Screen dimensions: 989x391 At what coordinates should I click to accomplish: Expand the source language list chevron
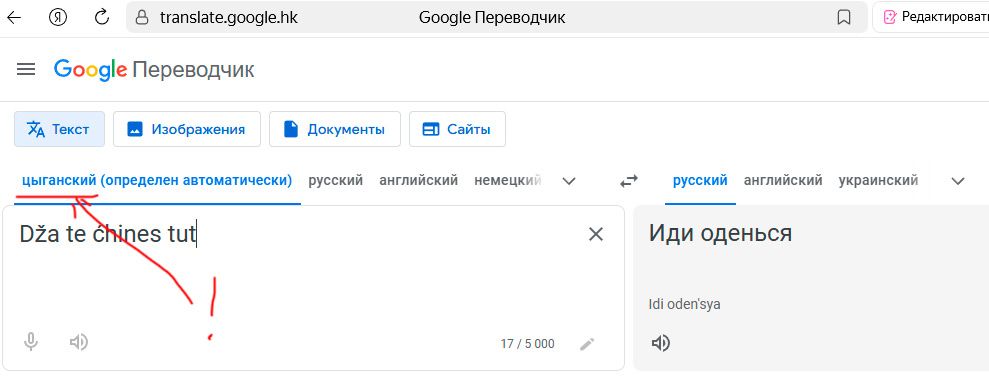pos(569,182)
